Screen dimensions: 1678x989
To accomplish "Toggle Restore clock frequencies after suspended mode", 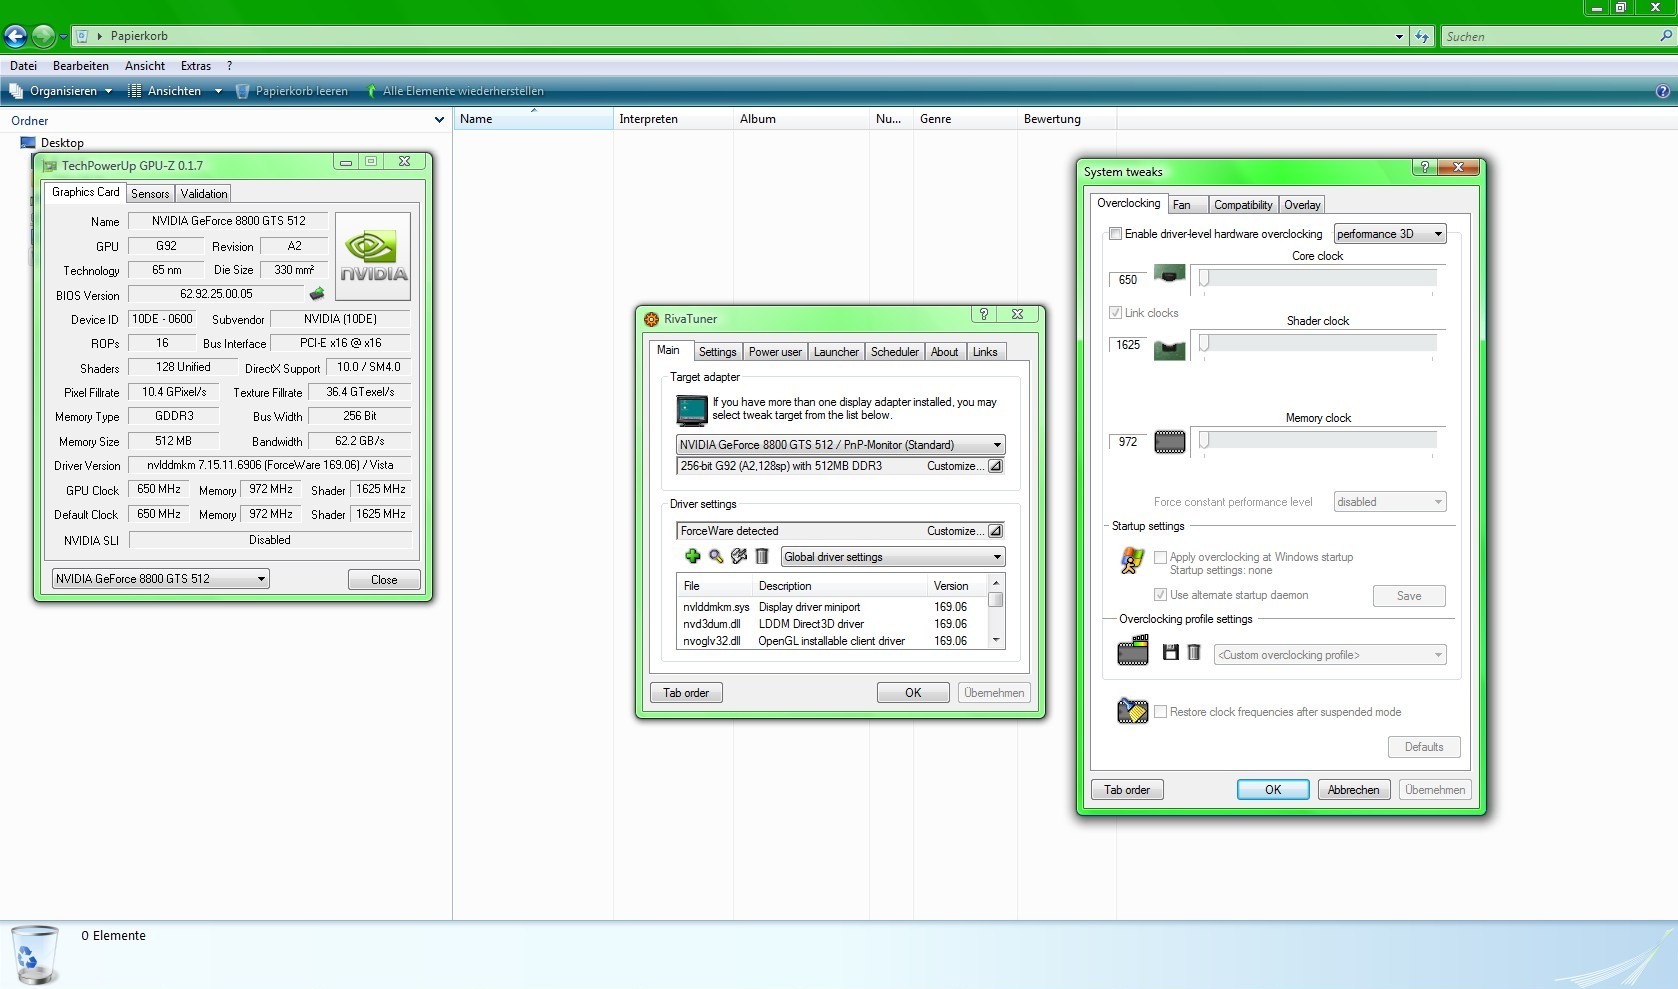I will [x=1160, y=712].
